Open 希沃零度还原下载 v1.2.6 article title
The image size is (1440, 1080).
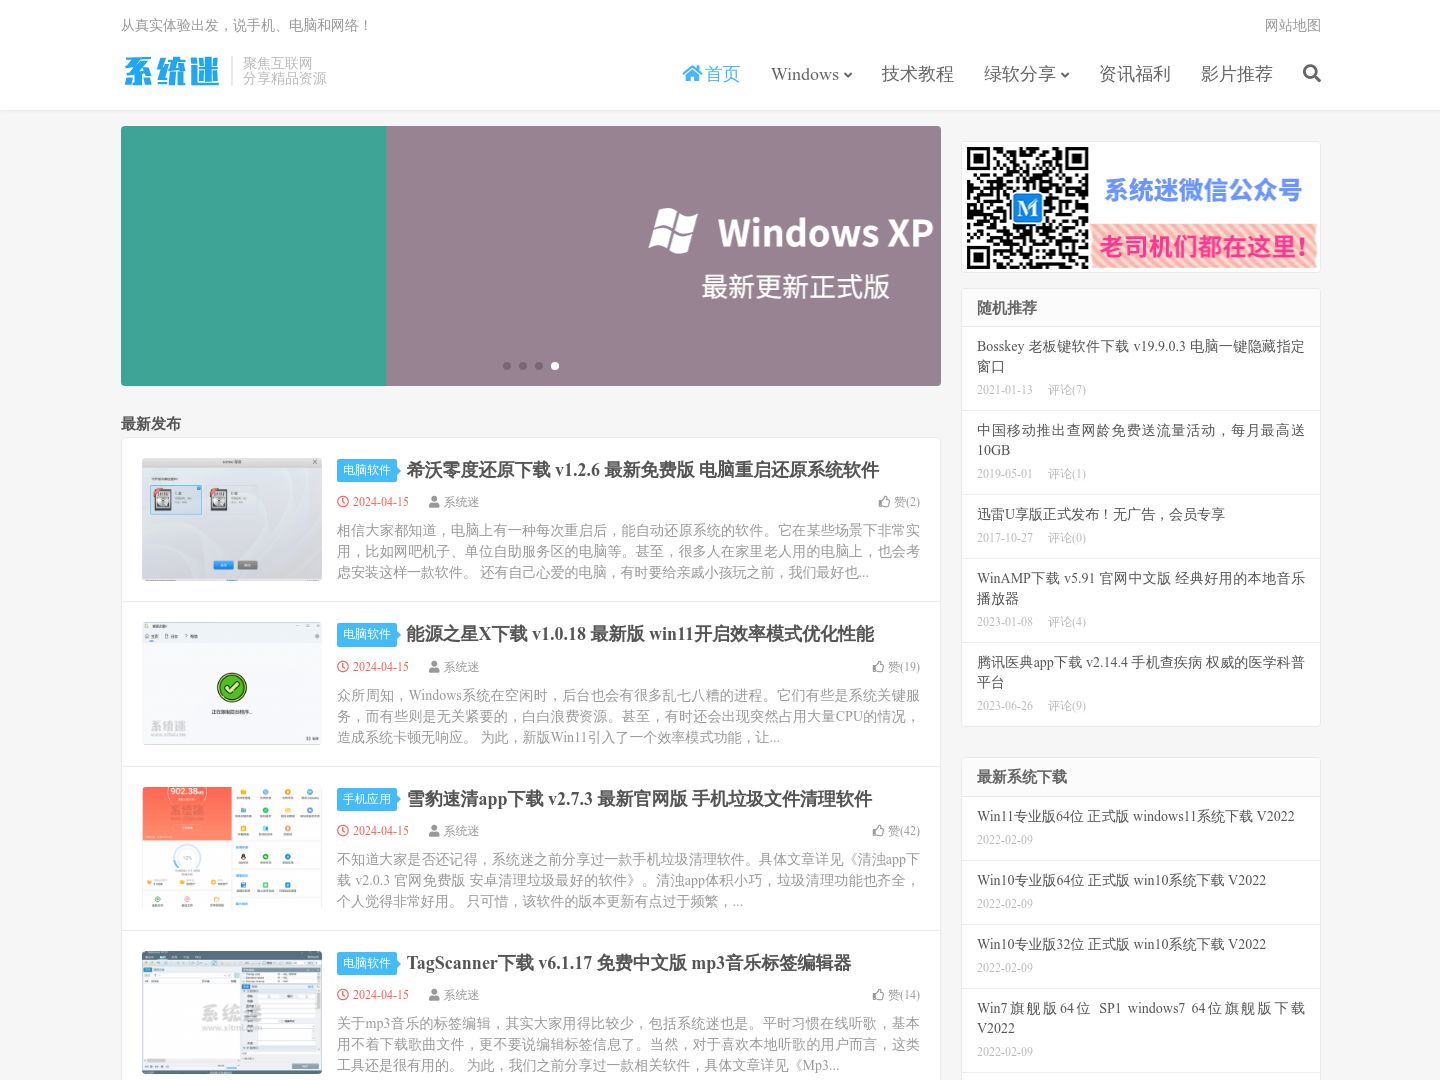pos(643,470)
